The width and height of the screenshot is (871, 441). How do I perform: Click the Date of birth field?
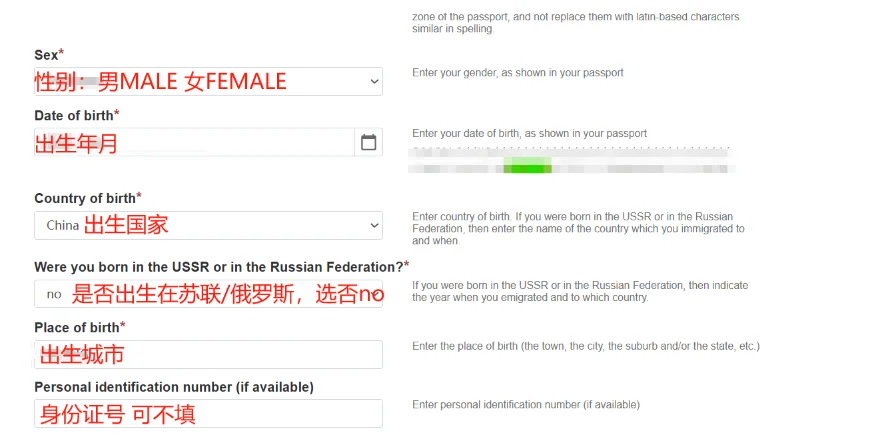[194, 142]
